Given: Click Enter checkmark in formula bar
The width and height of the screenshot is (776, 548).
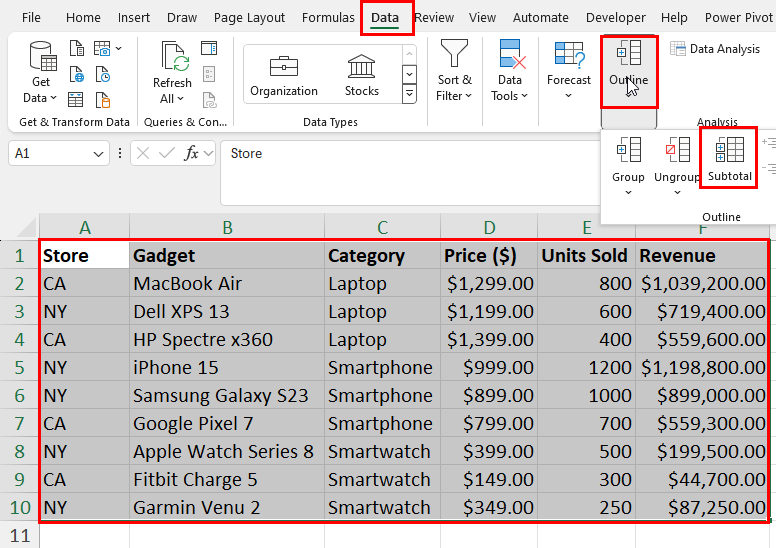Looking at the screenshot, I should (x=167, y=153).
